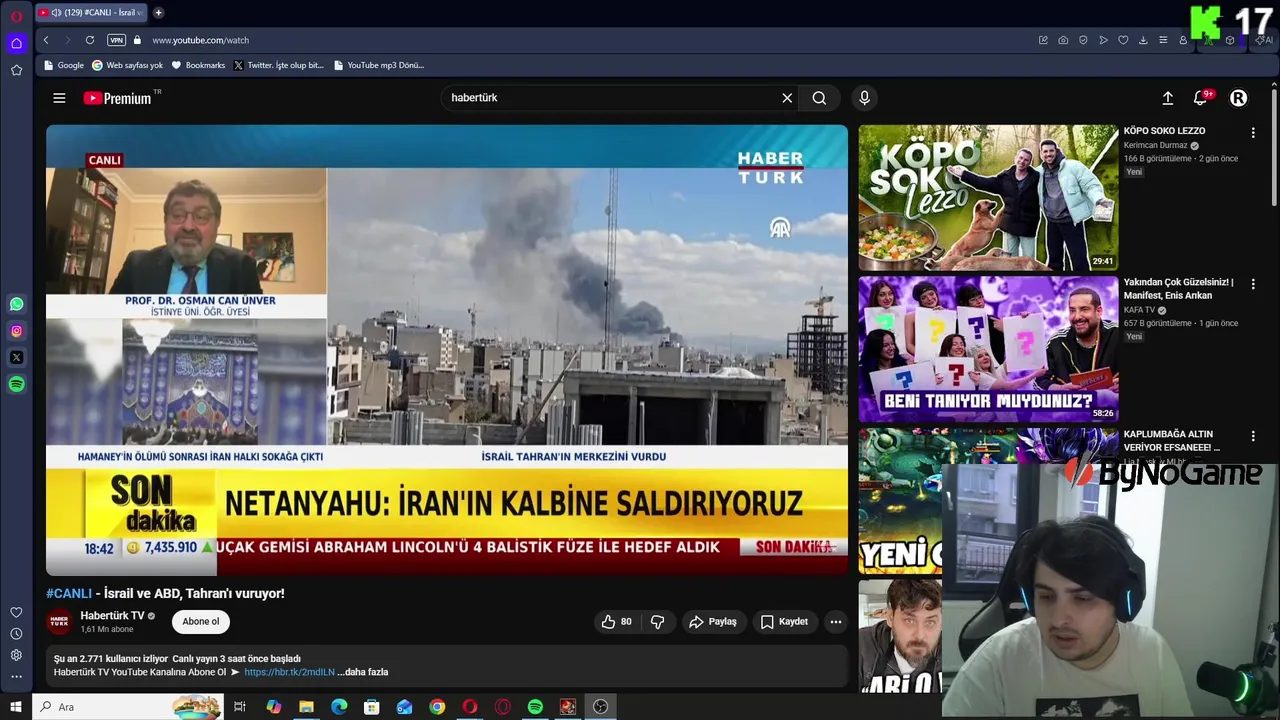The height and width of the screenshot is (720, 1280).
Task: Share the video via Paylaş
Action: tap(713, 622)
